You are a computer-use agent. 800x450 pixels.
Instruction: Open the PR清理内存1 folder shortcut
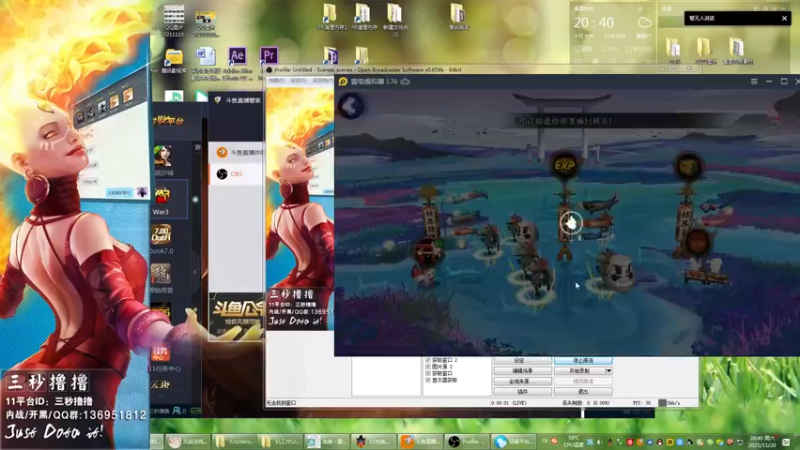coord(331,17)
